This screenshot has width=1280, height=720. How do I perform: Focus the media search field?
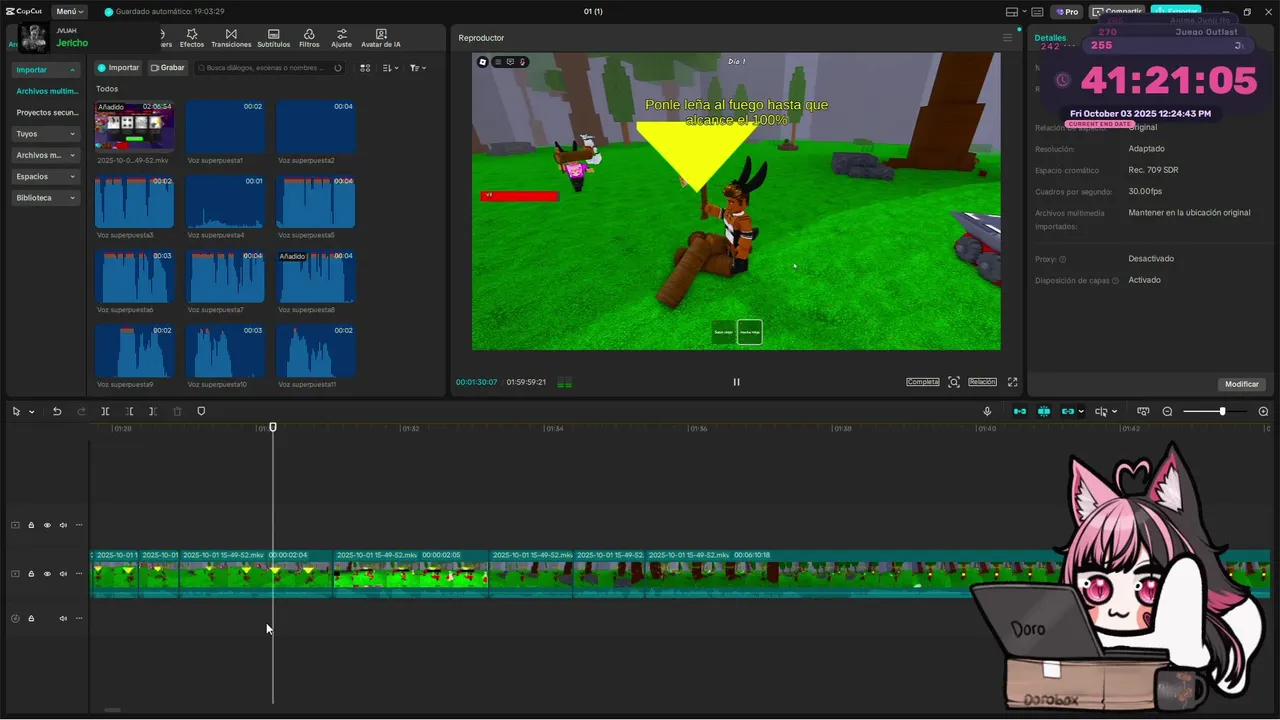tap(269, 68)
